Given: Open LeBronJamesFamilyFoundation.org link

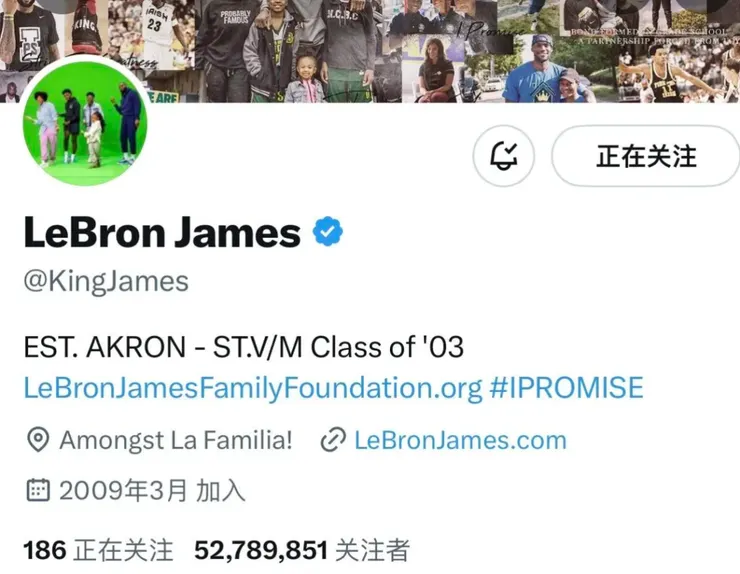Looking at the screenshot, I should pos(253,388).
